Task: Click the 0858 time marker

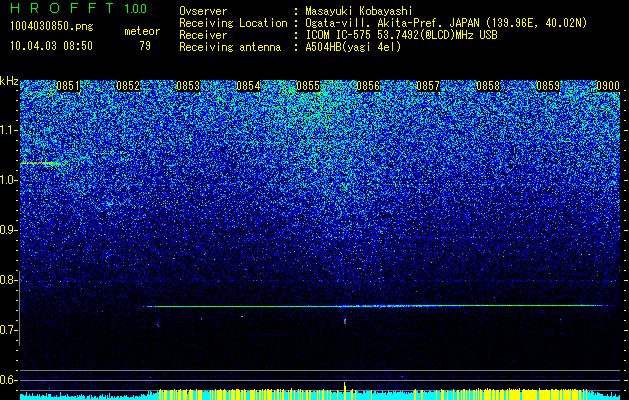Action: (488, 86)
